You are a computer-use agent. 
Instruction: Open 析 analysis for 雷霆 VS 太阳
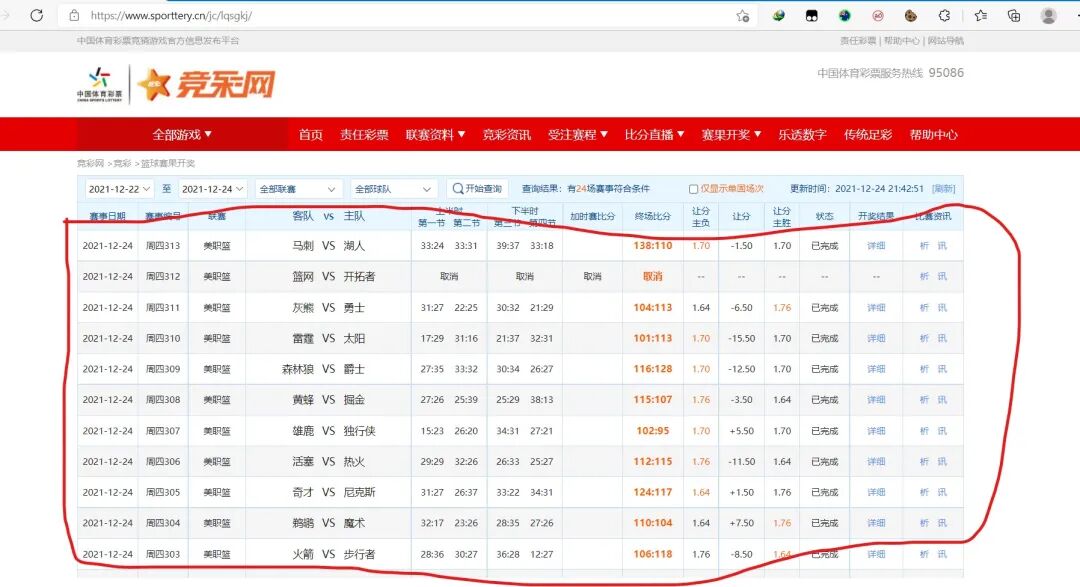[924, 338]
